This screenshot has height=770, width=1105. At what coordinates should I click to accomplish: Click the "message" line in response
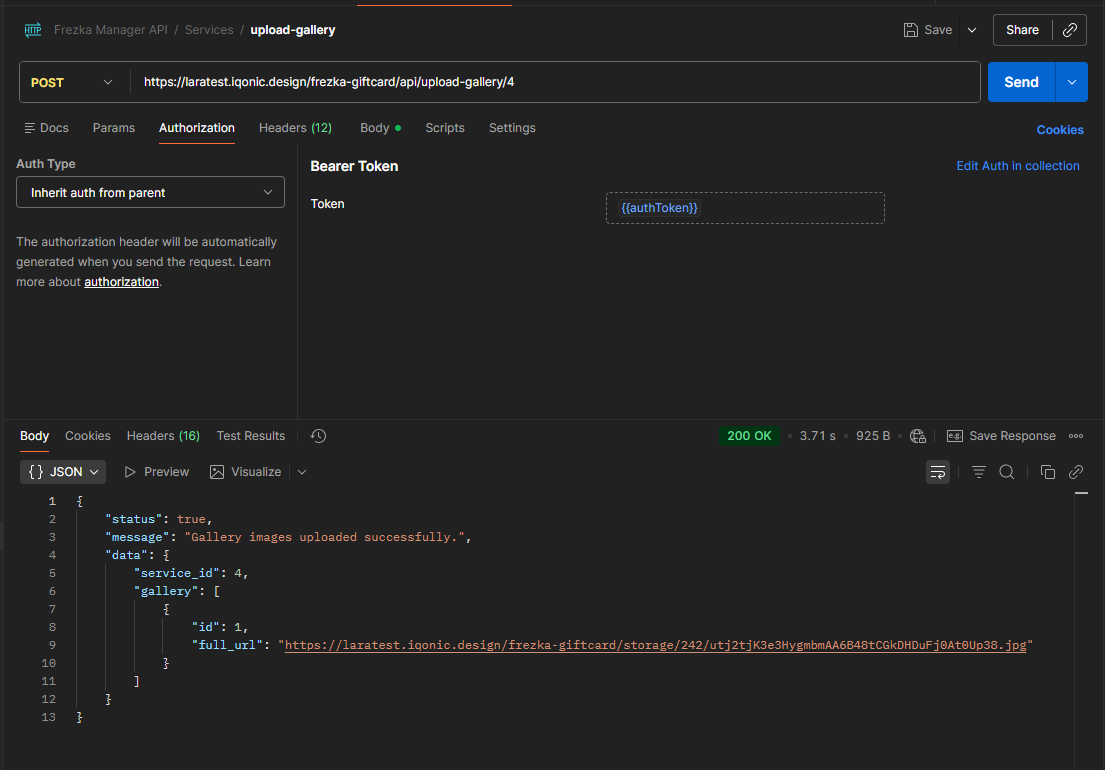coord(288,537)
